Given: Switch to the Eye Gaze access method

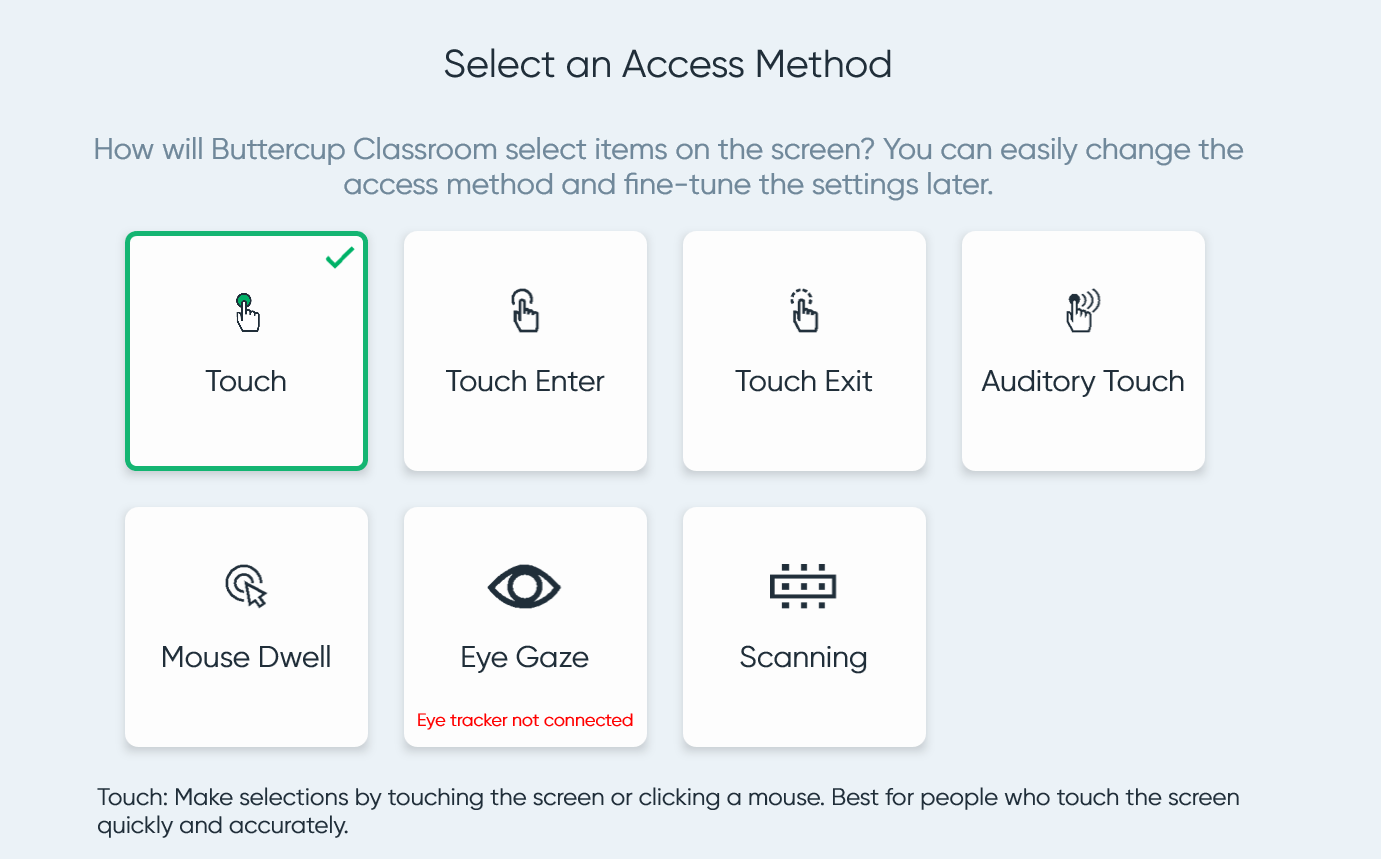Looking at the screenshot, I should tap(525, 627).
